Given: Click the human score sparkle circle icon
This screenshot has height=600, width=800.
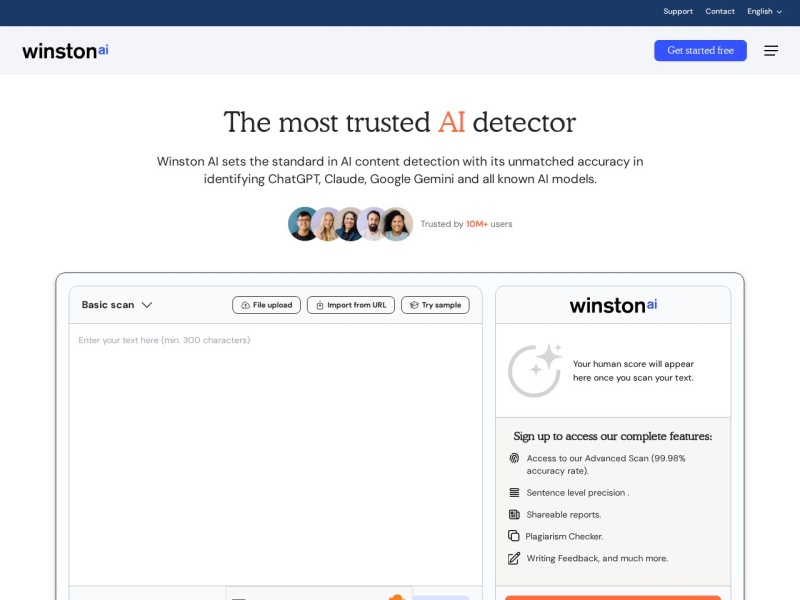Looking at the screenshot, I should point(534,370).
